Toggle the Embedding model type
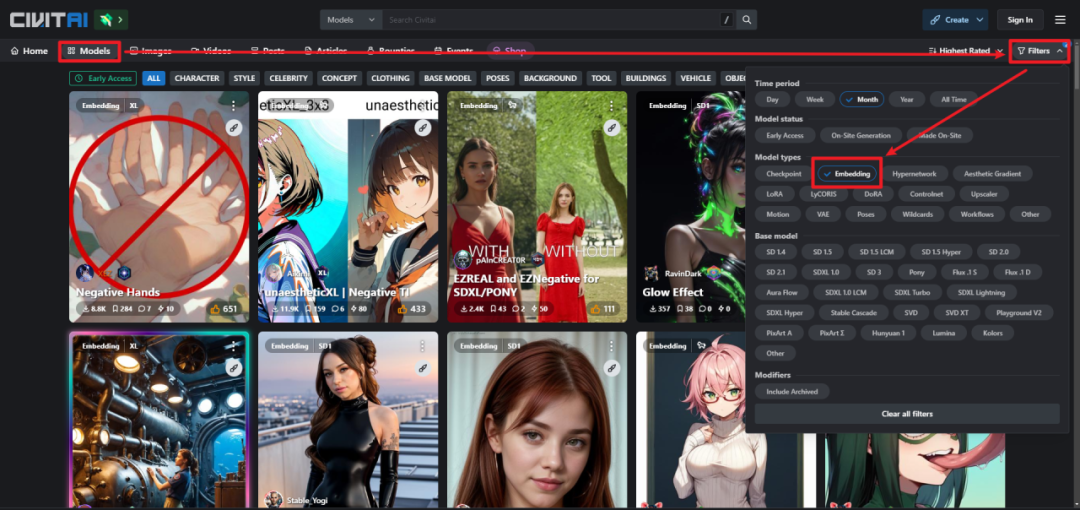Screen dimensions: 1080x510 coord(847,174)
